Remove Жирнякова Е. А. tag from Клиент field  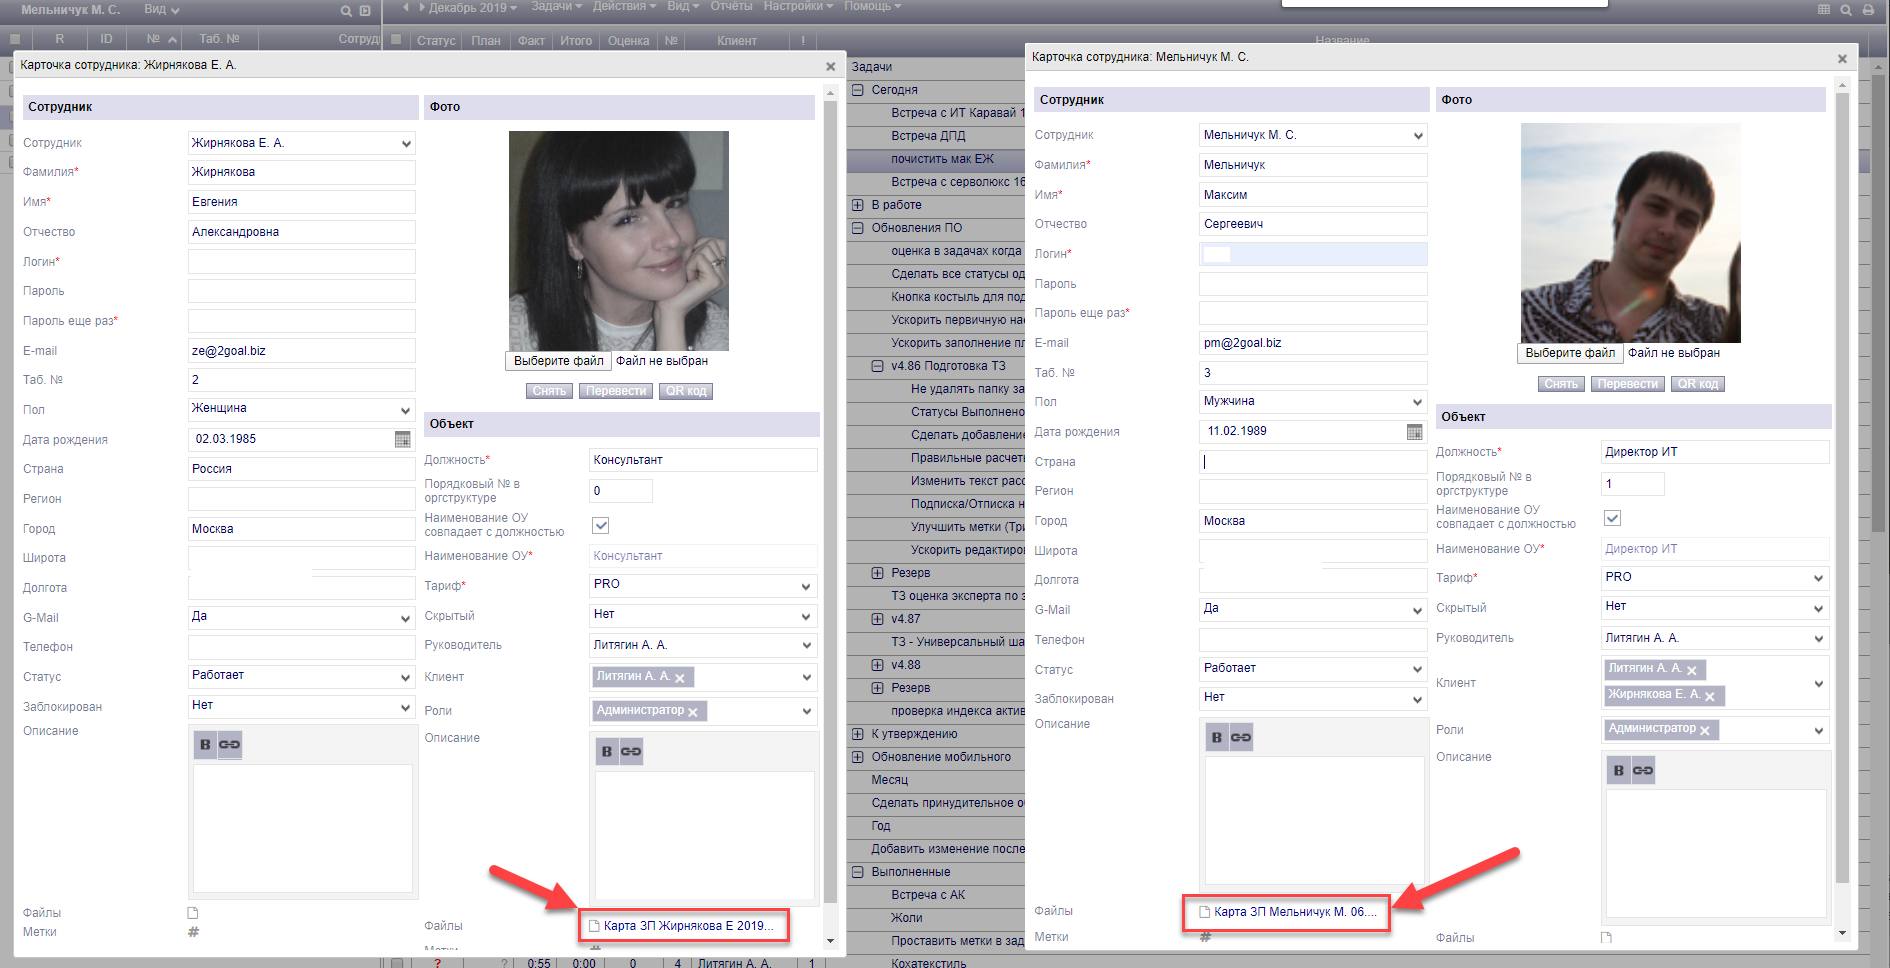(1710, 696)
